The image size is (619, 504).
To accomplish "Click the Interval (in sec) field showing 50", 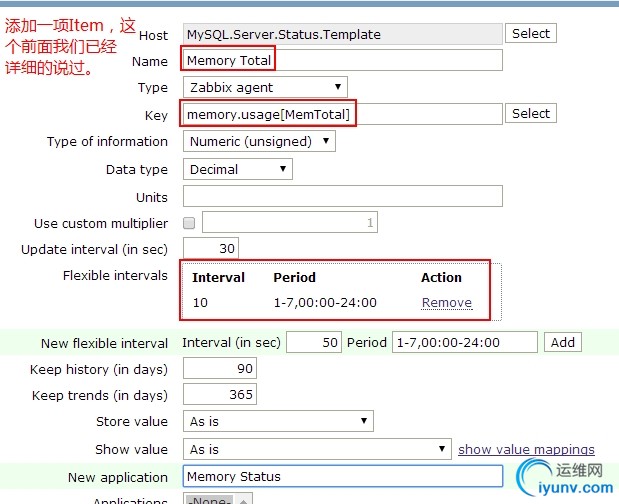I will coord(314,342).
